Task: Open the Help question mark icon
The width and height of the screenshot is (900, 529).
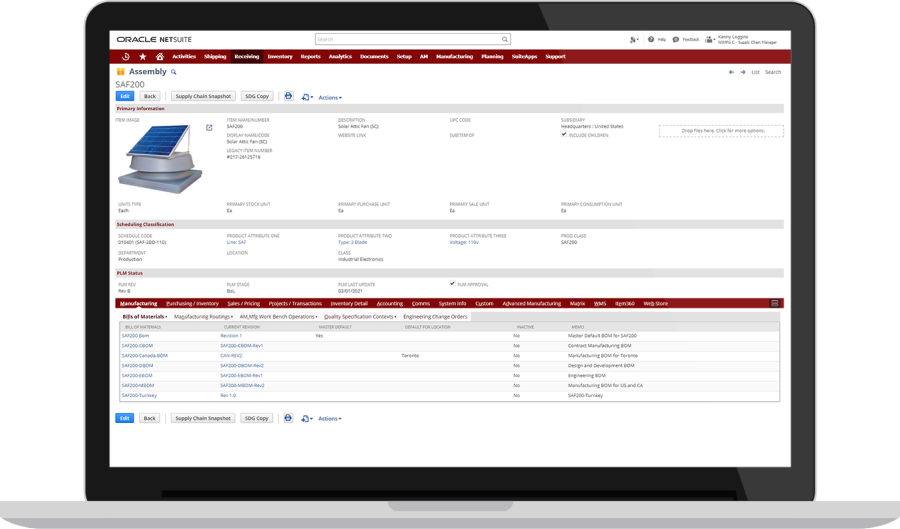Action: coord(651,40)
